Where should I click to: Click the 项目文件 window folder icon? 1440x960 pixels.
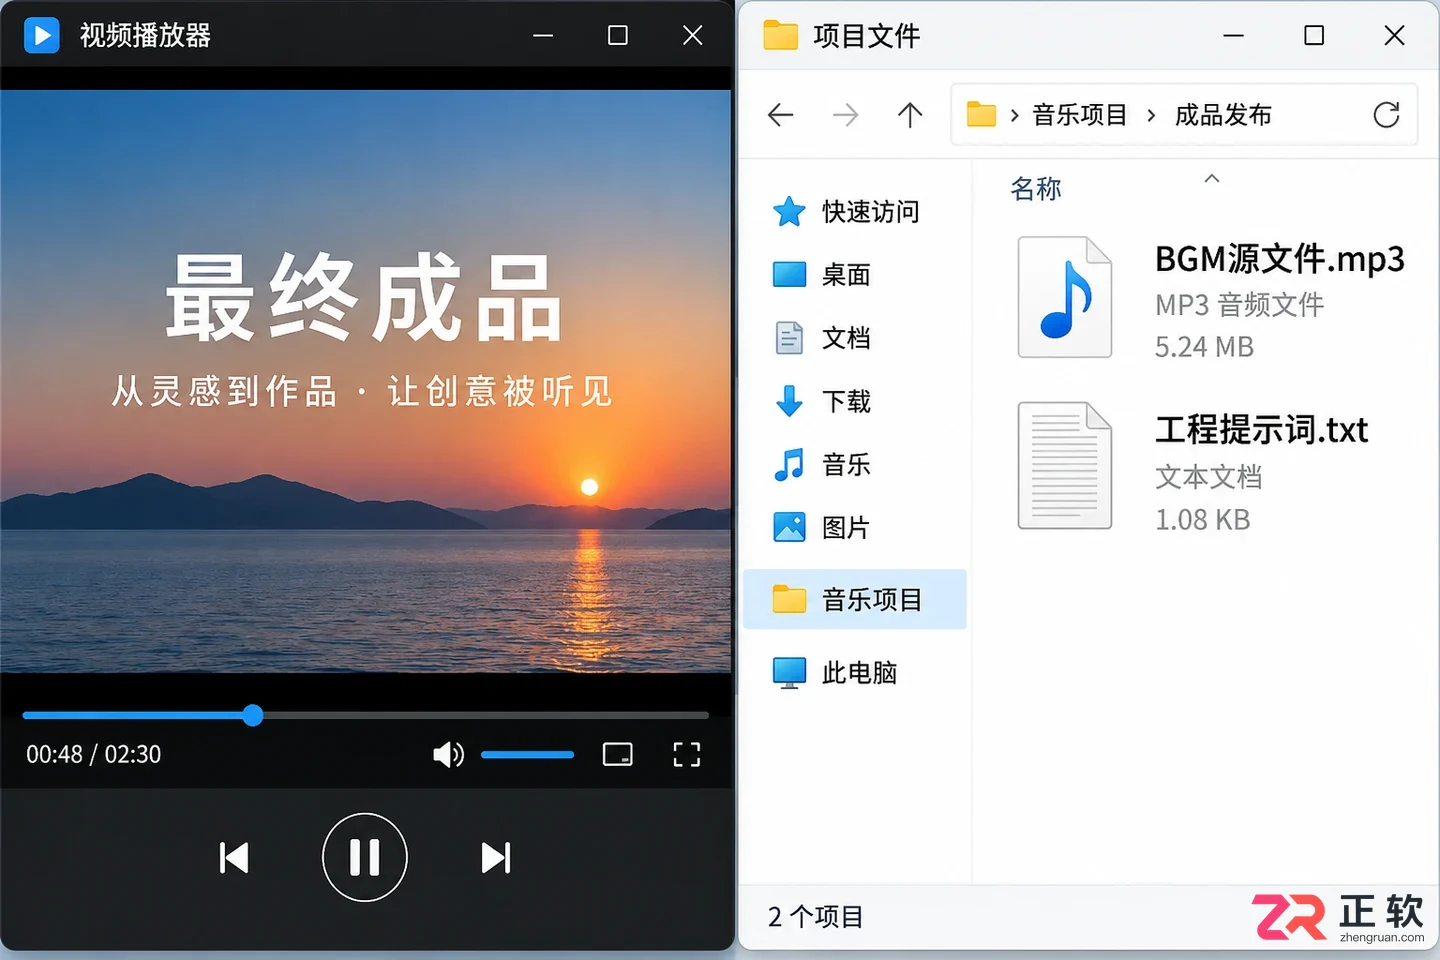781,35
